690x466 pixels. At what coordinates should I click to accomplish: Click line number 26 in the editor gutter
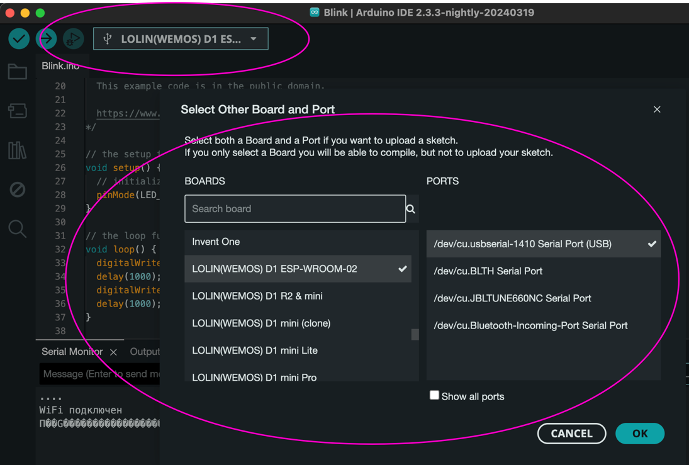60,168
